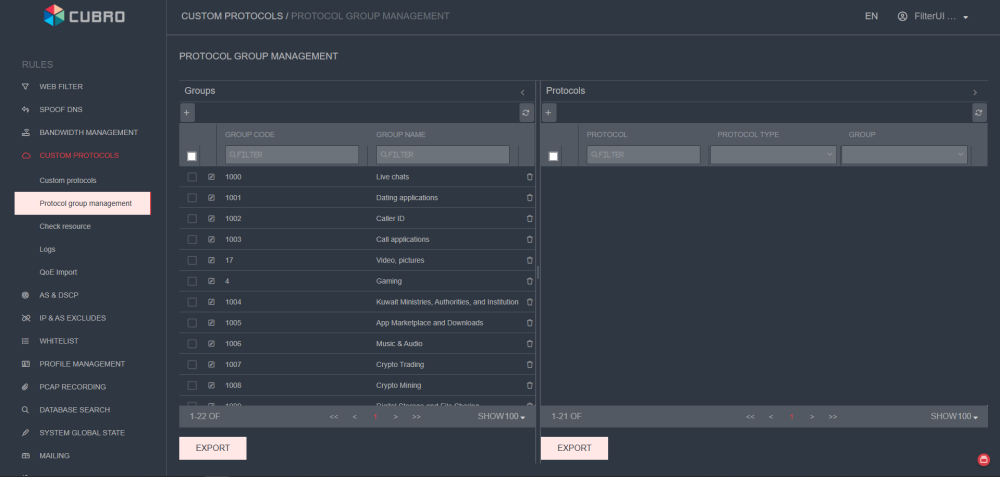Collapse the Groups panel with its chevron
The height and width of the screenshot is (477, 1000).
pyautogui.click(x=522, y=92)
